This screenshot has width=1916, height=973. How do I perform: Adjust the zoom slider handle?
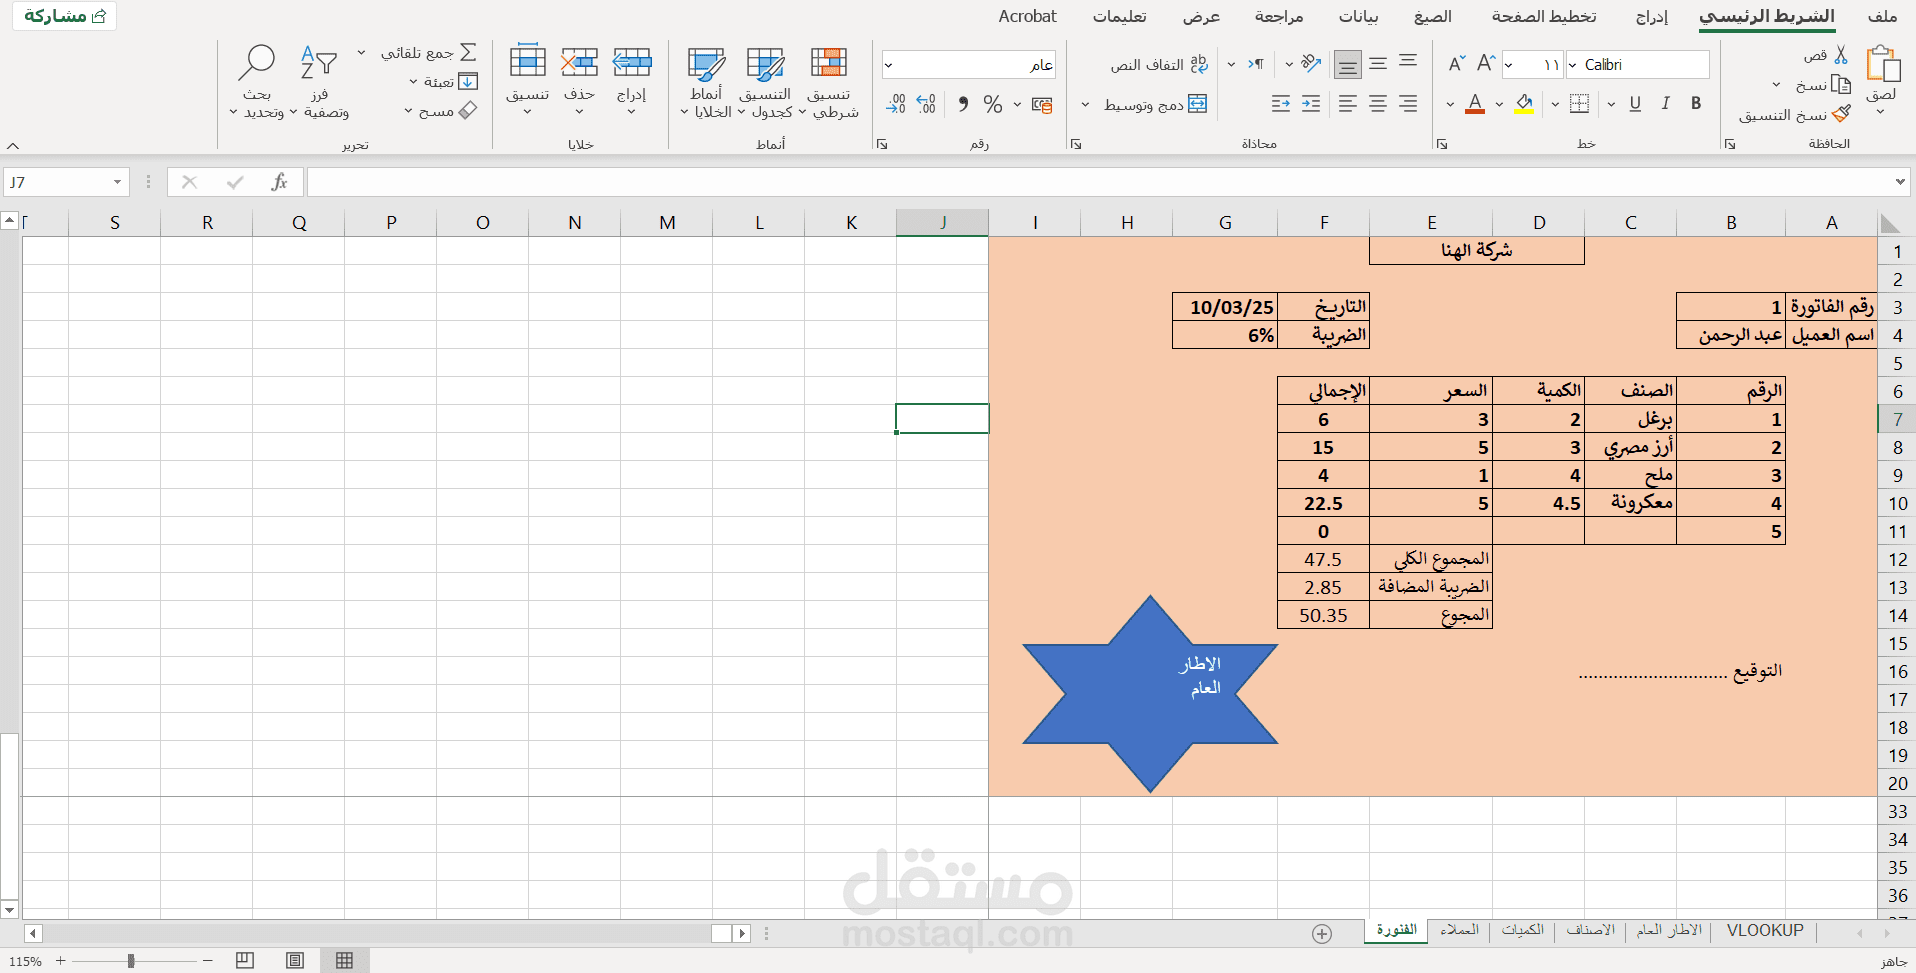click(131, 960)
